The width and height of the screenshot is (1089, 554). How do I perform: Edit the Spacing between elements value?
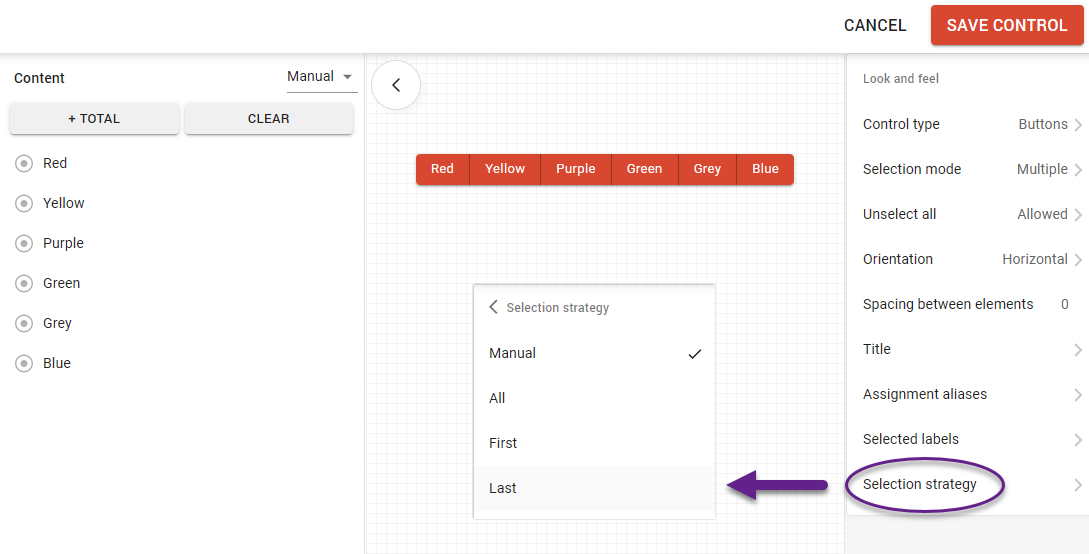tap(1064, 304)
